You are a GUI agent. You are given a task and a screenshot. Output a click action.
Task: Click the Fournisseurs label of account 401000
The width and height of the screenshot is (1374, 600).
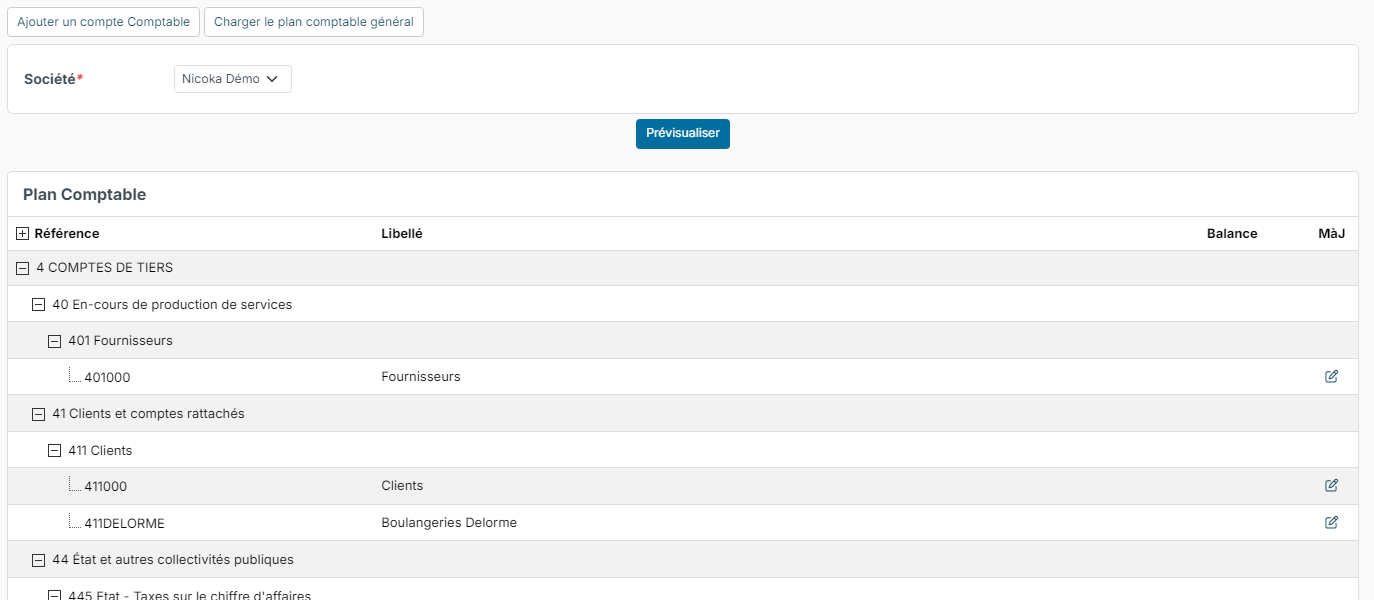pos(421,377)
